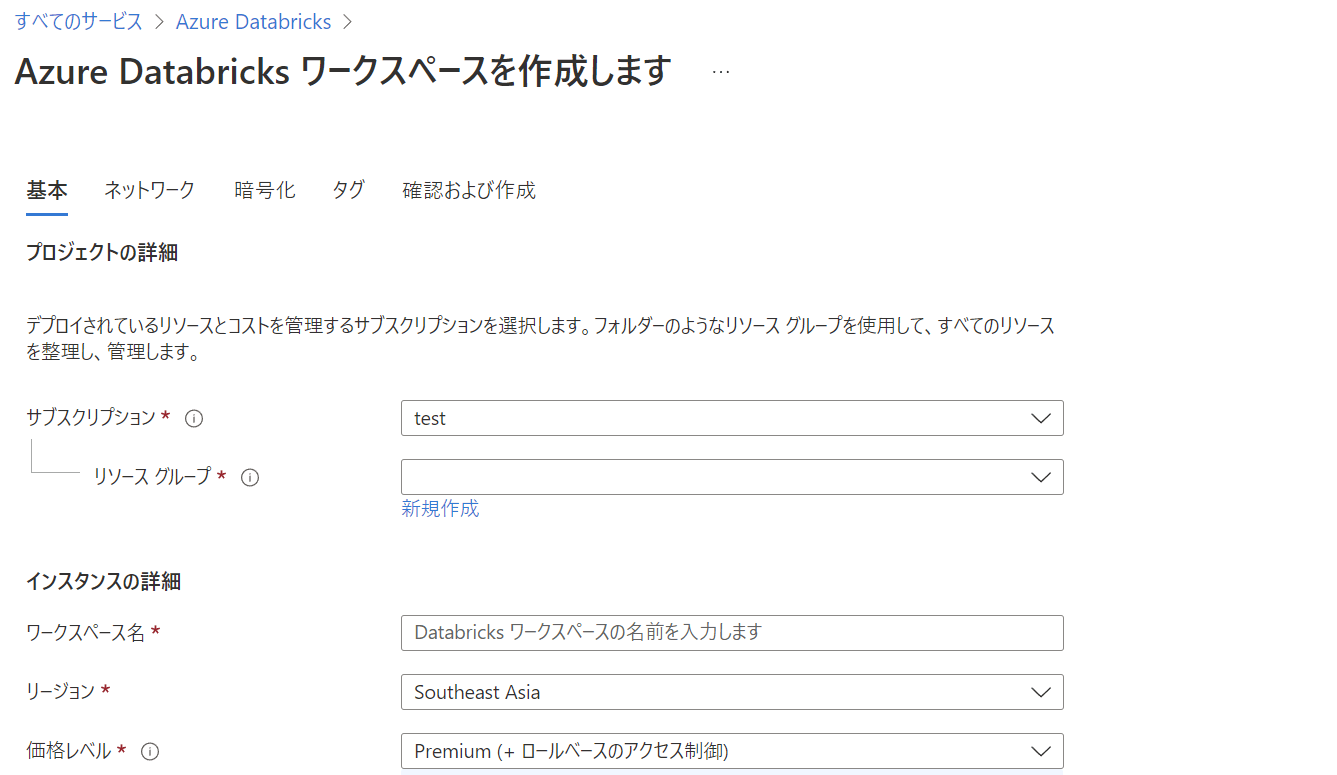
Task: Open the 暗号化 tab
Action: coord(264,190)
